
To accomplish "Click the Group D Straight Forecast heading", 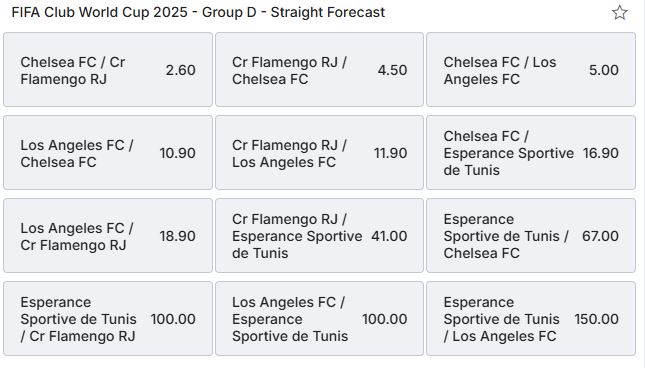I will tap(198, 12).
